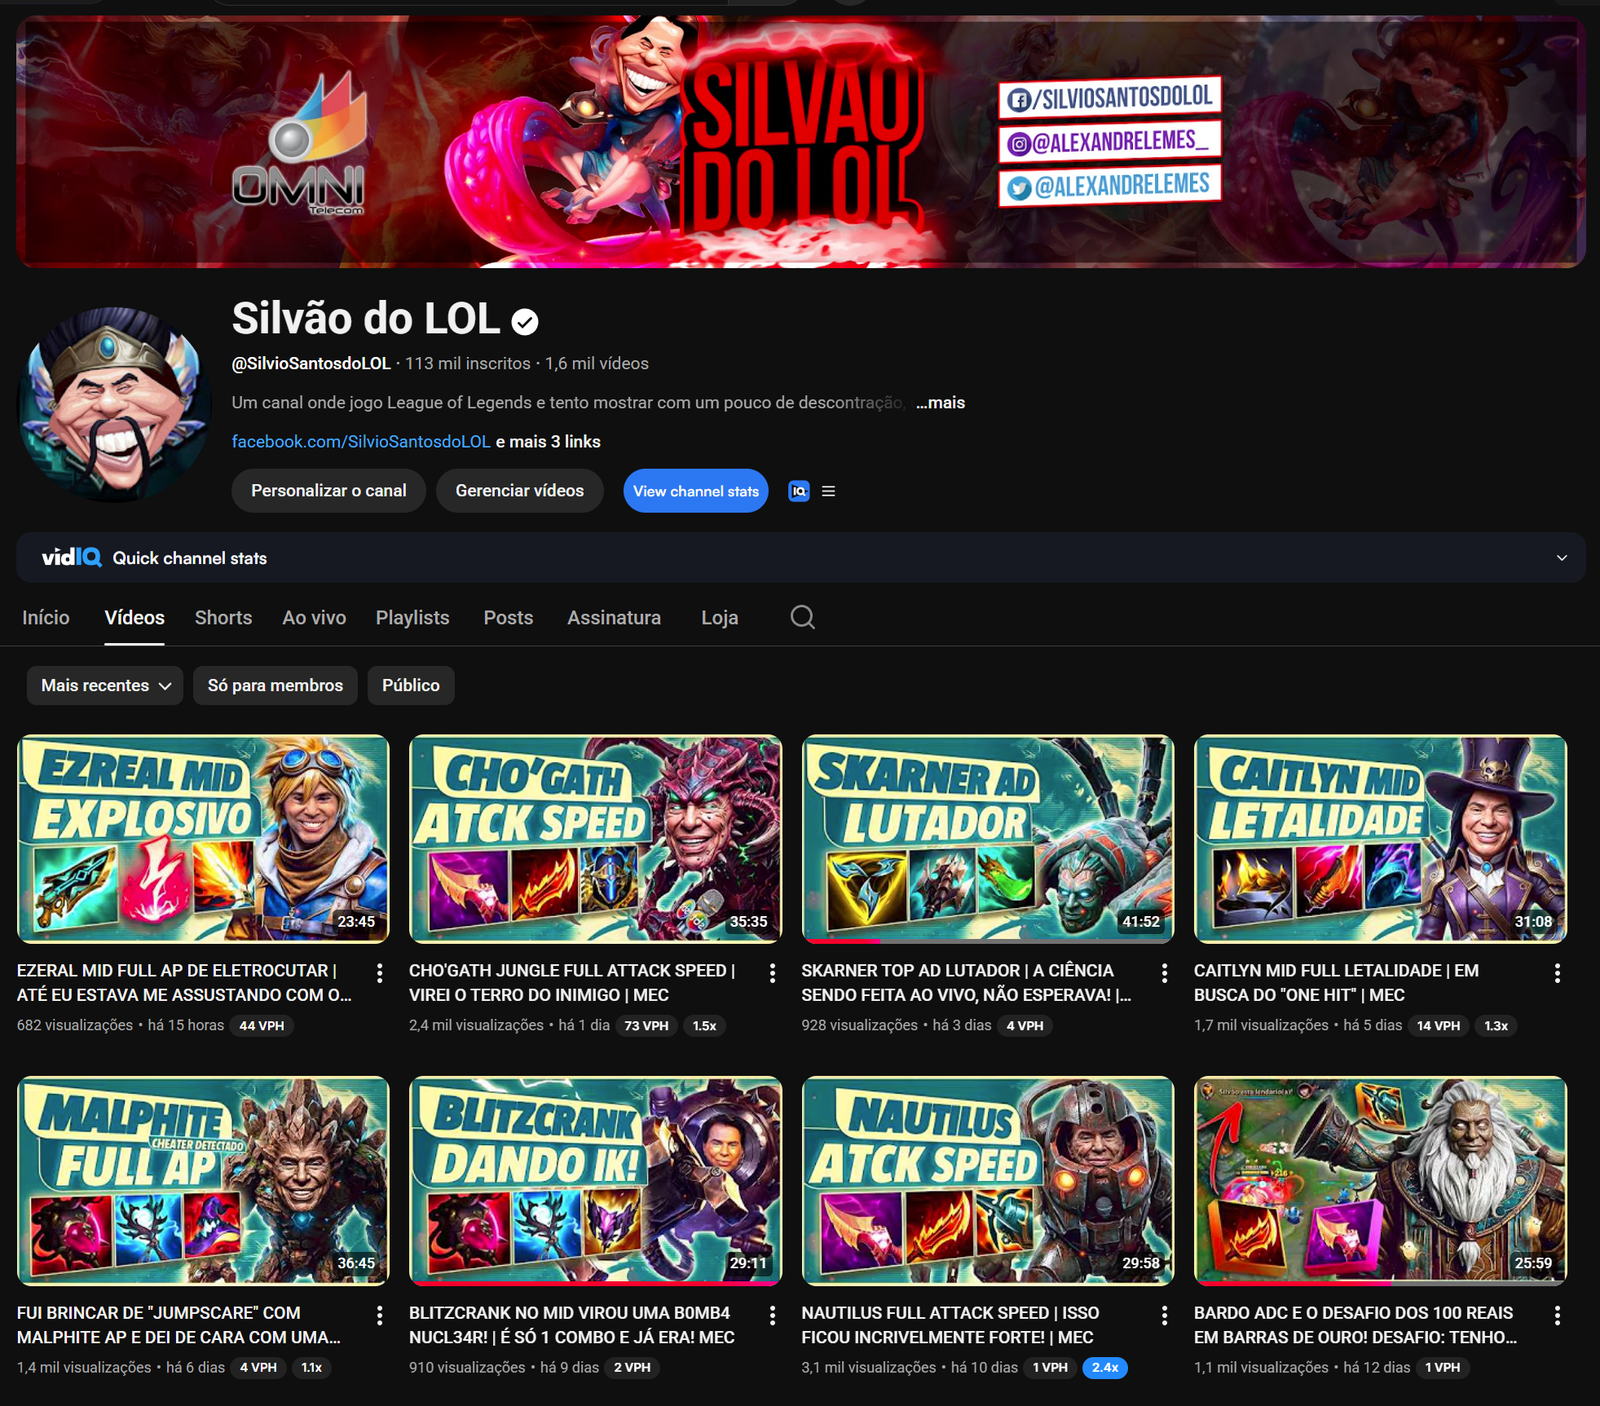
Task: Open the Nautilus Atck Speed thumbnail
Action: pos(988,1181)
